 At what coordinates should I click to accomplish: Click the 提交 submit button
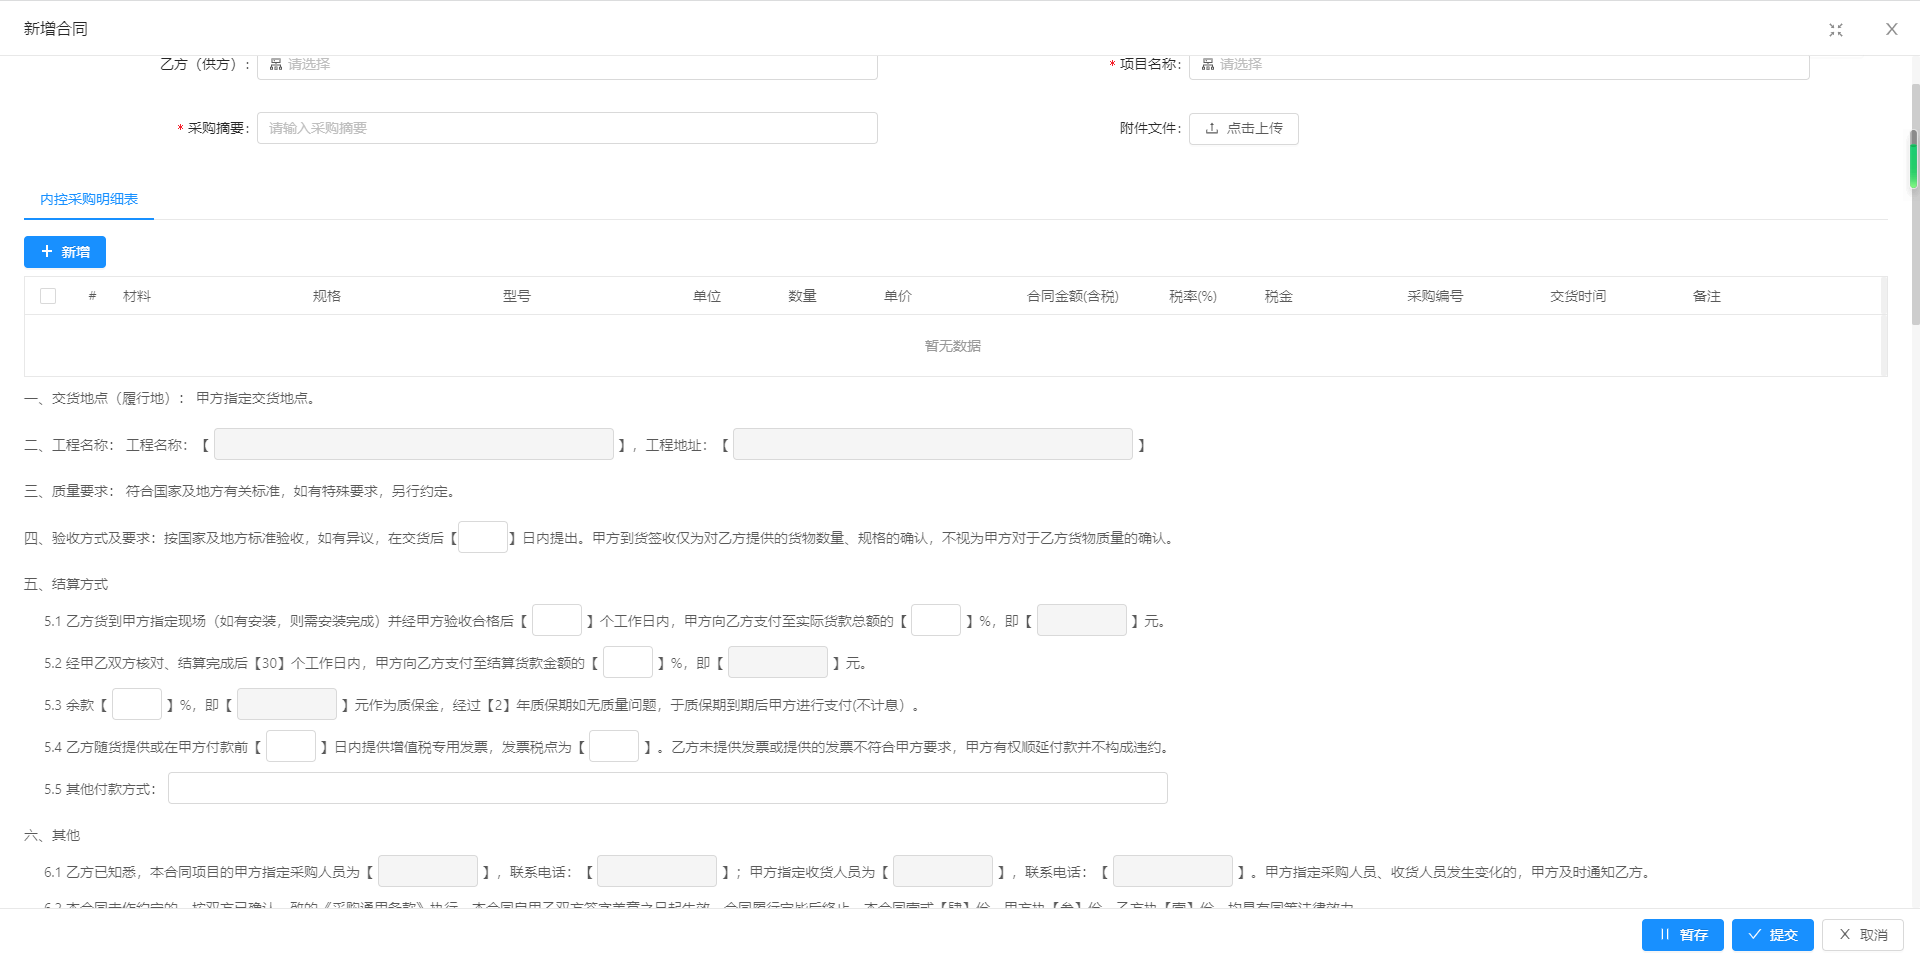1773,935
